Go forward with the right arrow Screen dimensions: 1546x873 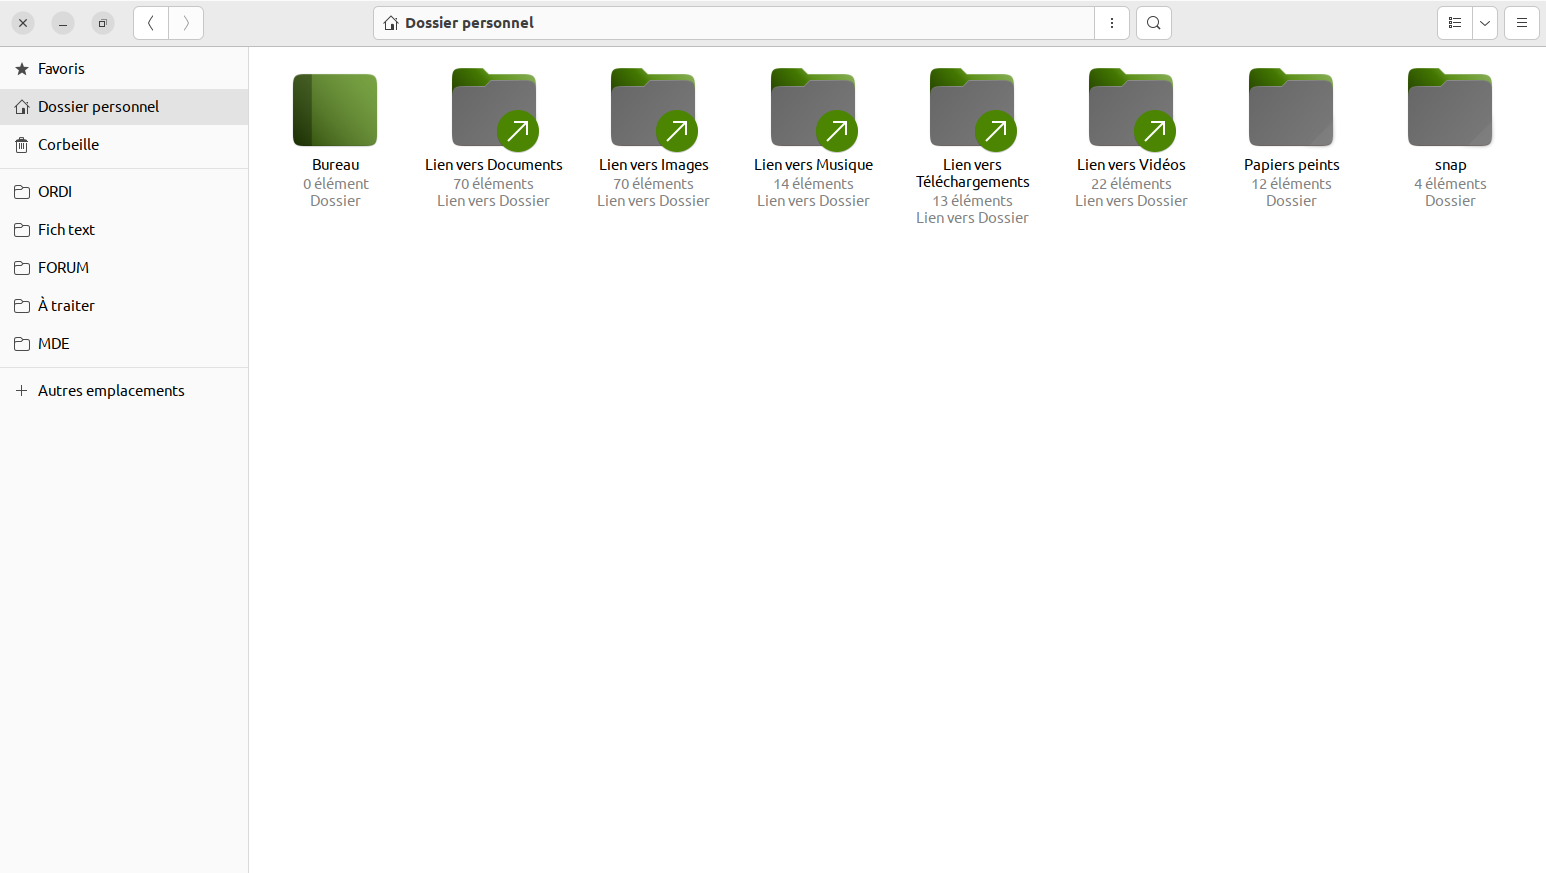coord(186,23)
